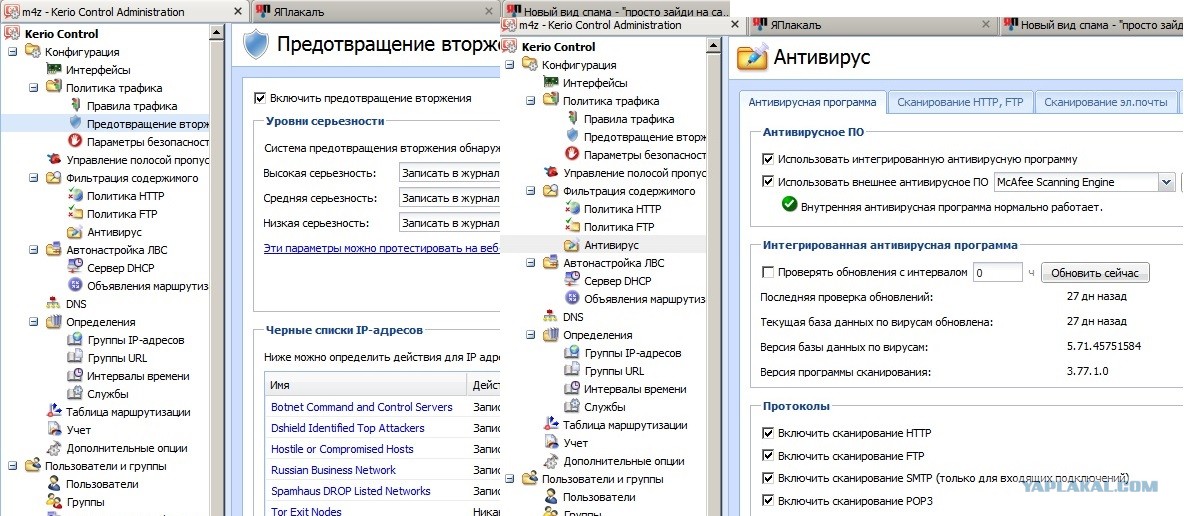This screenshot has height=516, width=1184.
Task: Click Сервер DHCP icon in Intrusion Prevention window
Action: (75, 267)
